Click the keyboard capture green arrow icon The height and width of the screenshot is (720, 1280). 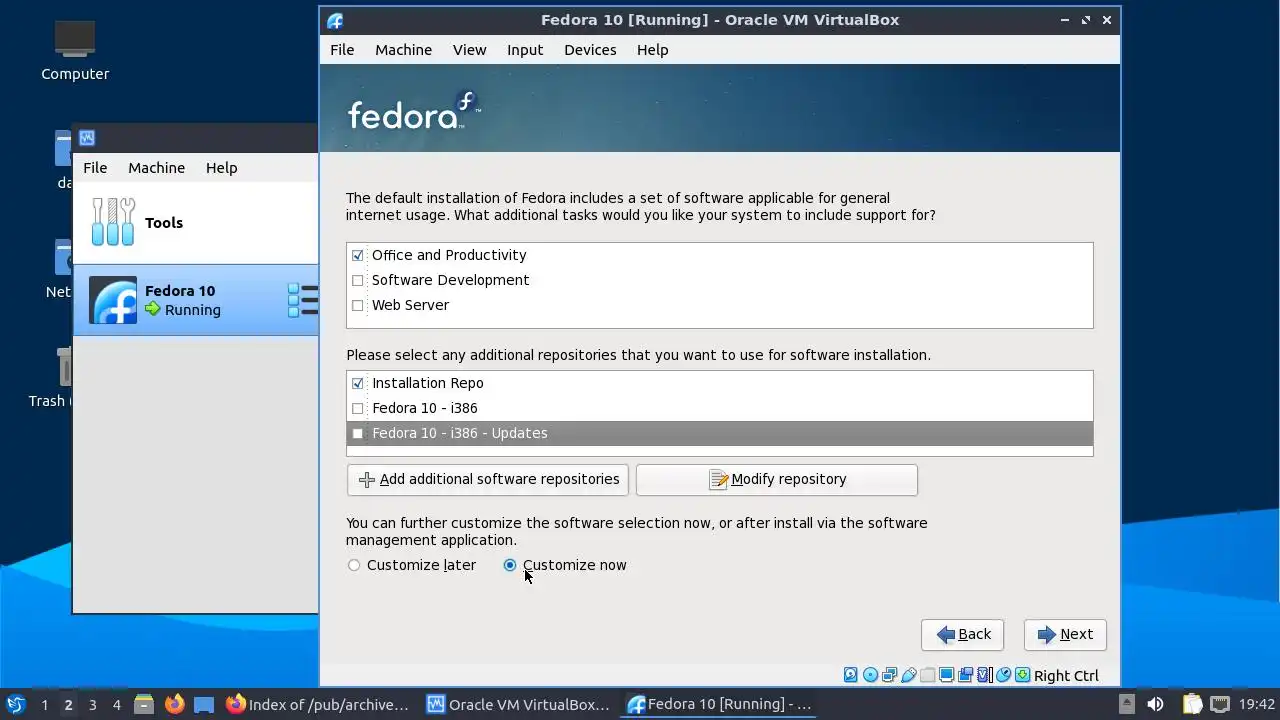pos(1022,675)
